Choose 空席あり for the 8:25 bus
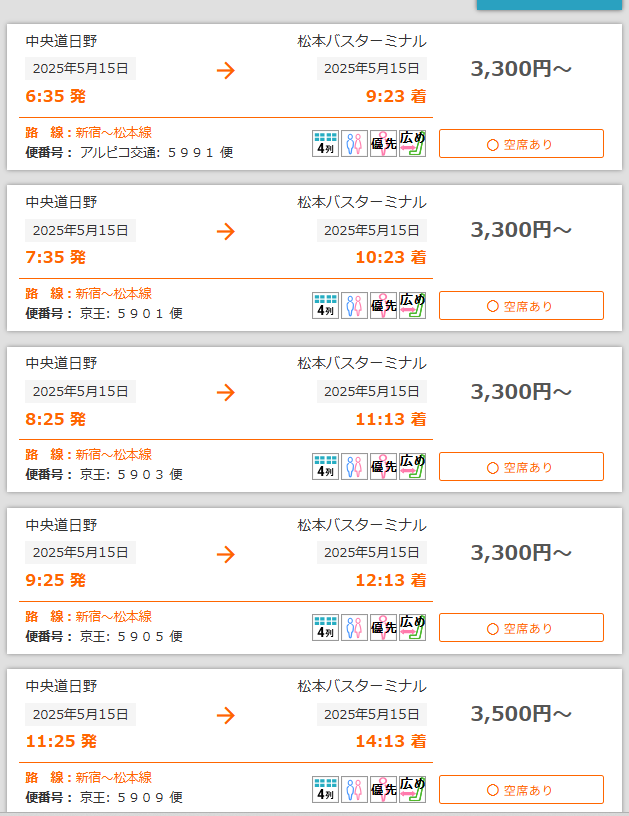629x816 pixels. coord(521,467)
